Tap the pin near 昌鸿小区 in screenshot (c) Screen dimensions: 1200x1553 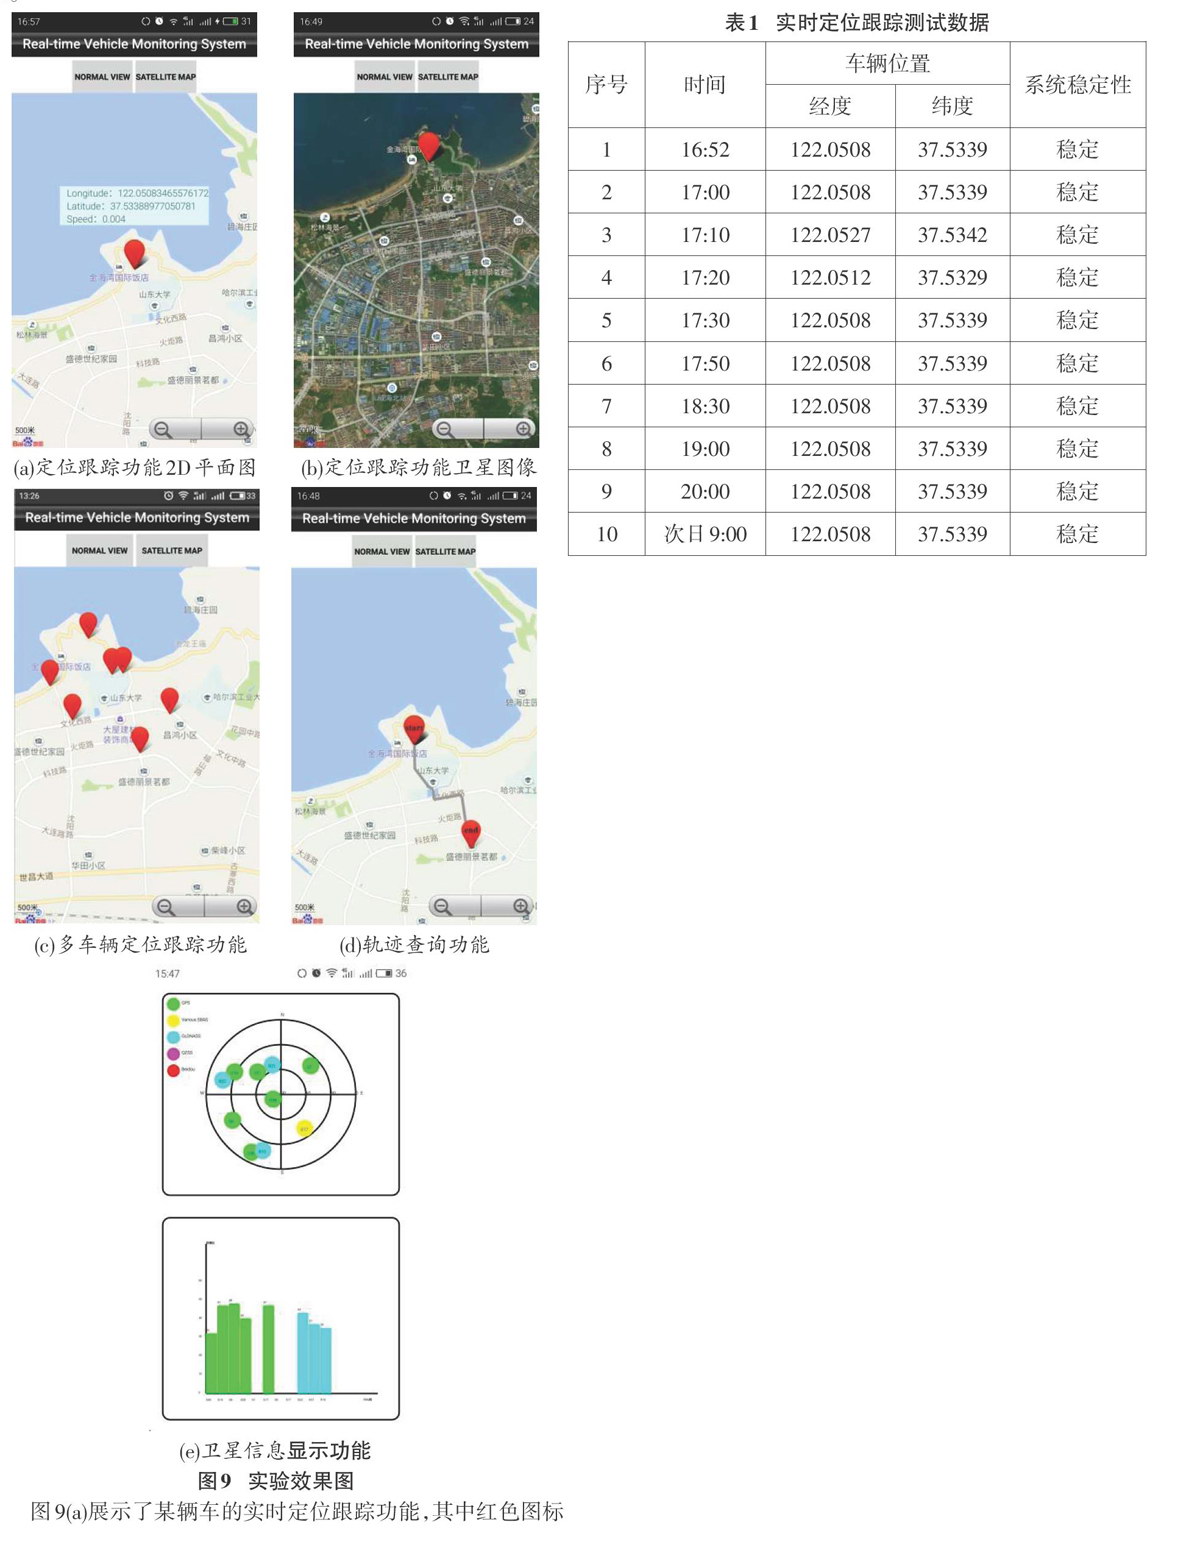(169, 700)
